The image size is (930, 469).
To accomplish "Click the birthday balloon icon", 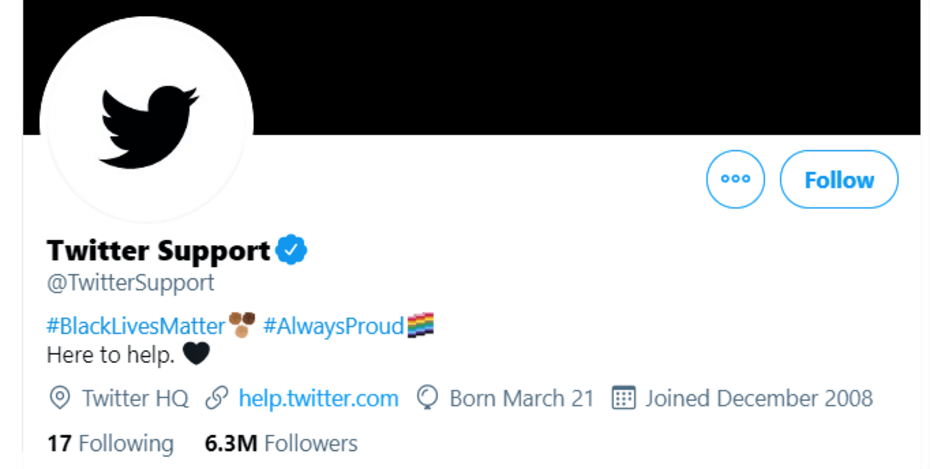I will [428, 398].
